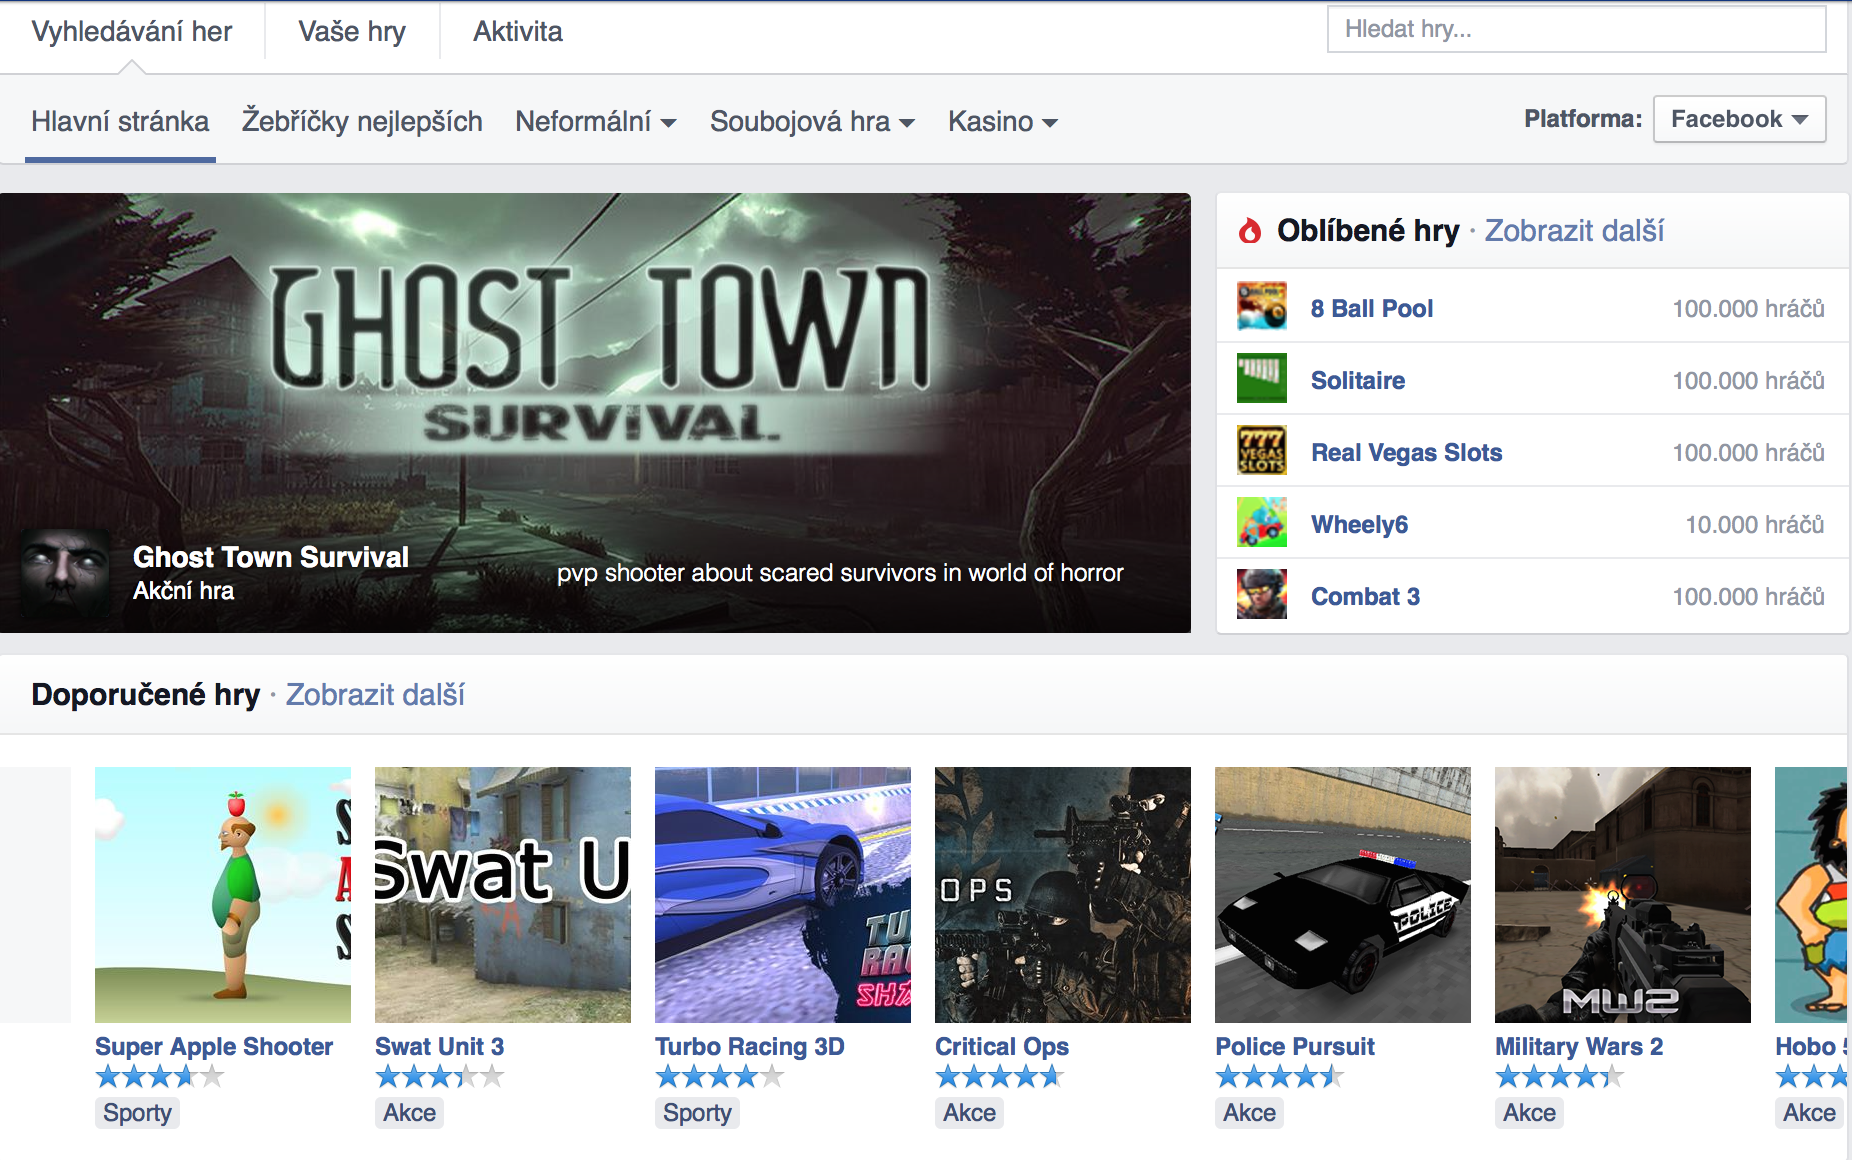Click the Wheely6 game icon
Image resolution: width=1852 pixels, height=1160 pixels.
click(1261, 522)
